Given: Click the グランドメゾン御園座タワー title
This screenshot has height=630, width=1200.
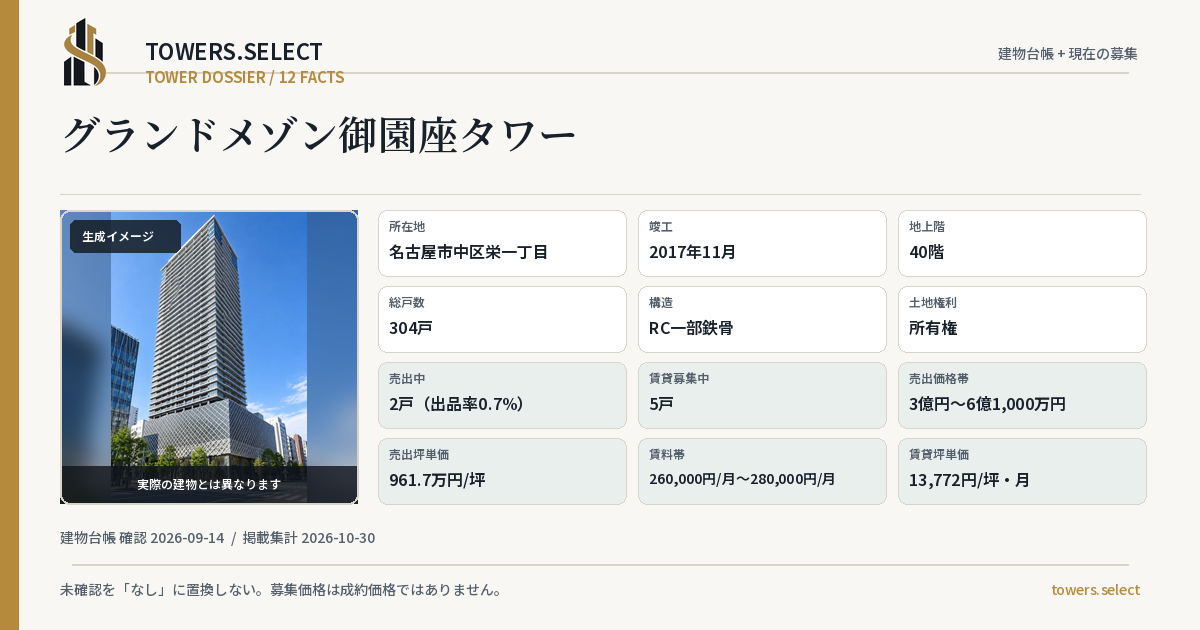Looking at the screenshot, I should 319,135.
